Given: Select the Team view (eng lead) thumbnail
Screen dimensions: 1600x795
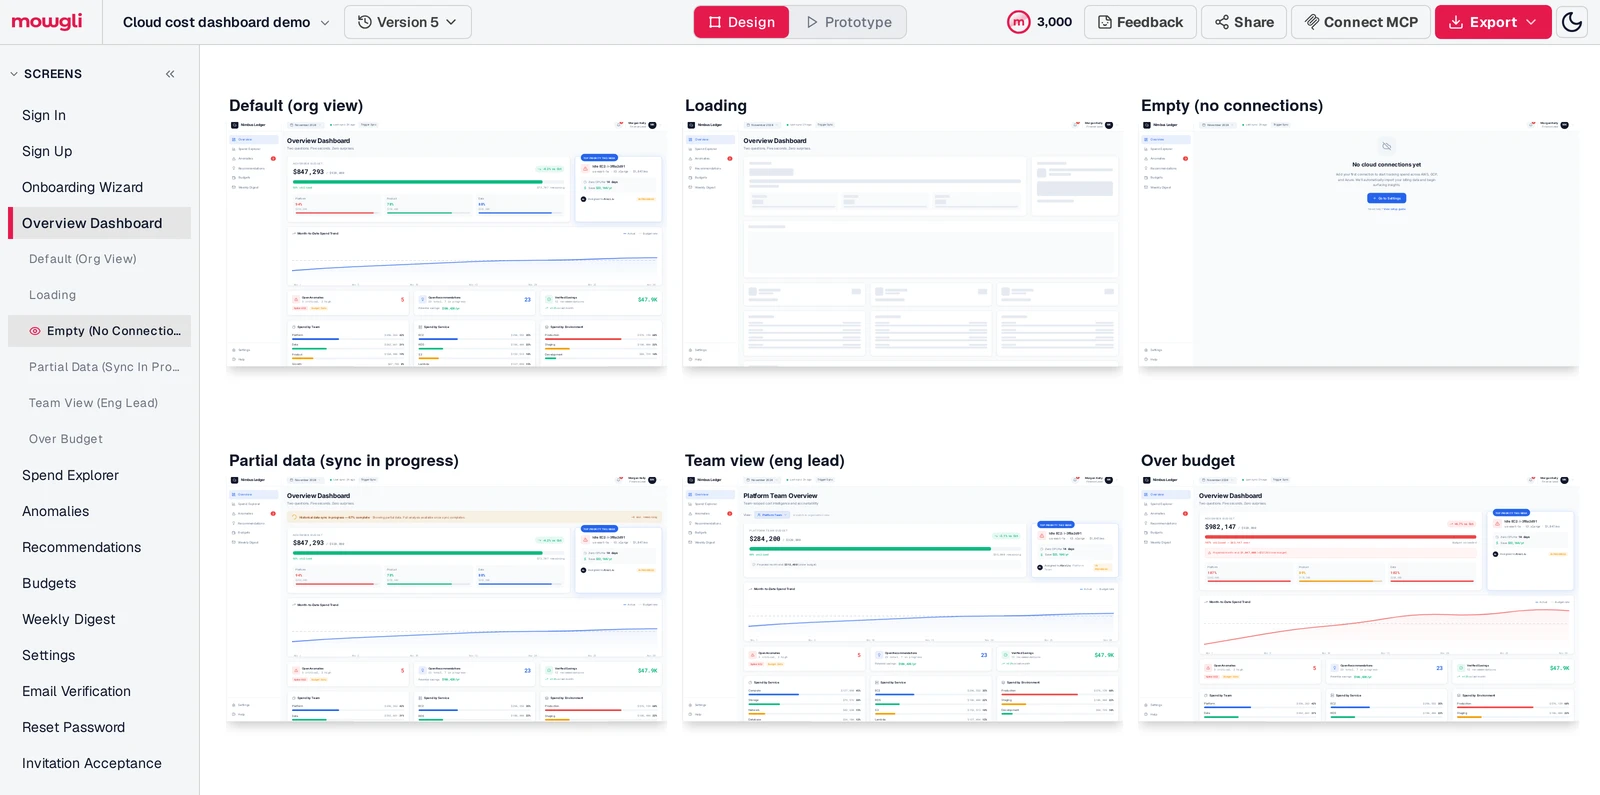Looking at the screenshot, I should coord(902,598).
